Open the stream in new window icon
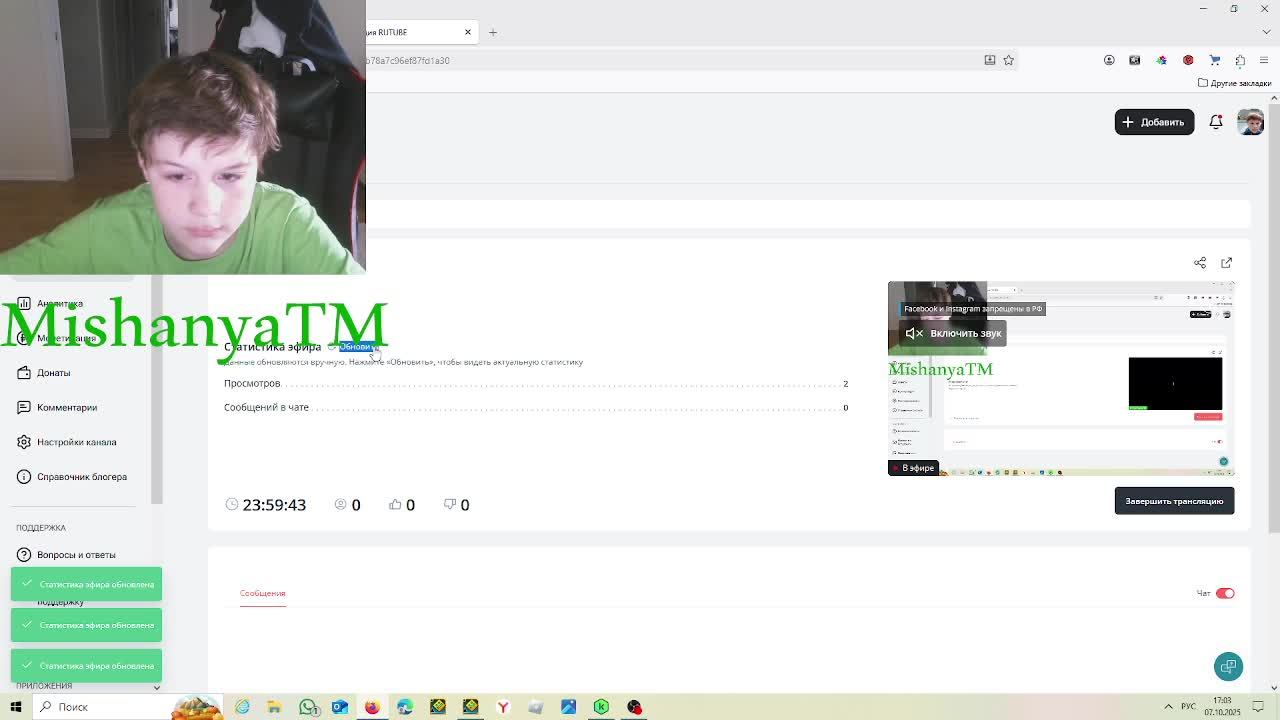Screen dimensions: 1280x720 [x=1227, y=263]
